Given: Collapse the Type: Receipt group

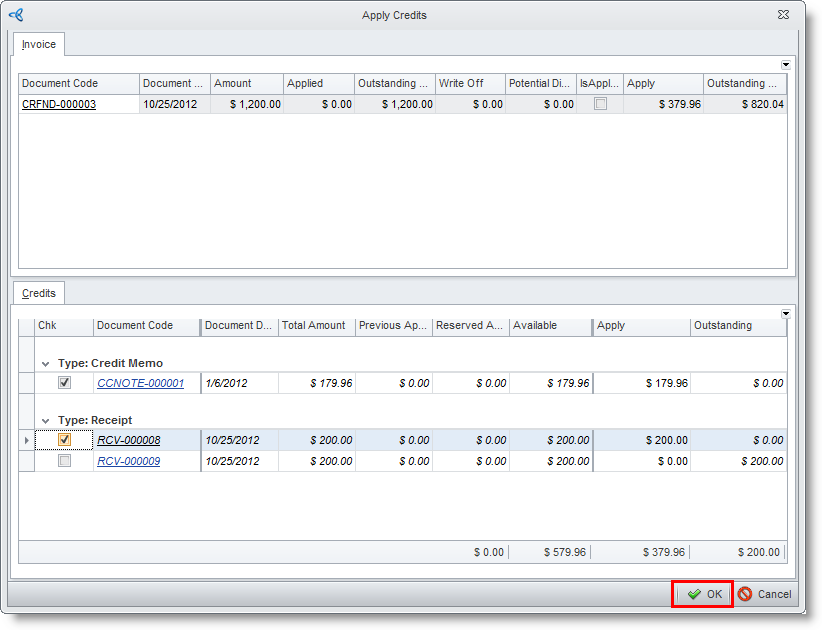Looking at the screenshot, I should coord(45,421).
